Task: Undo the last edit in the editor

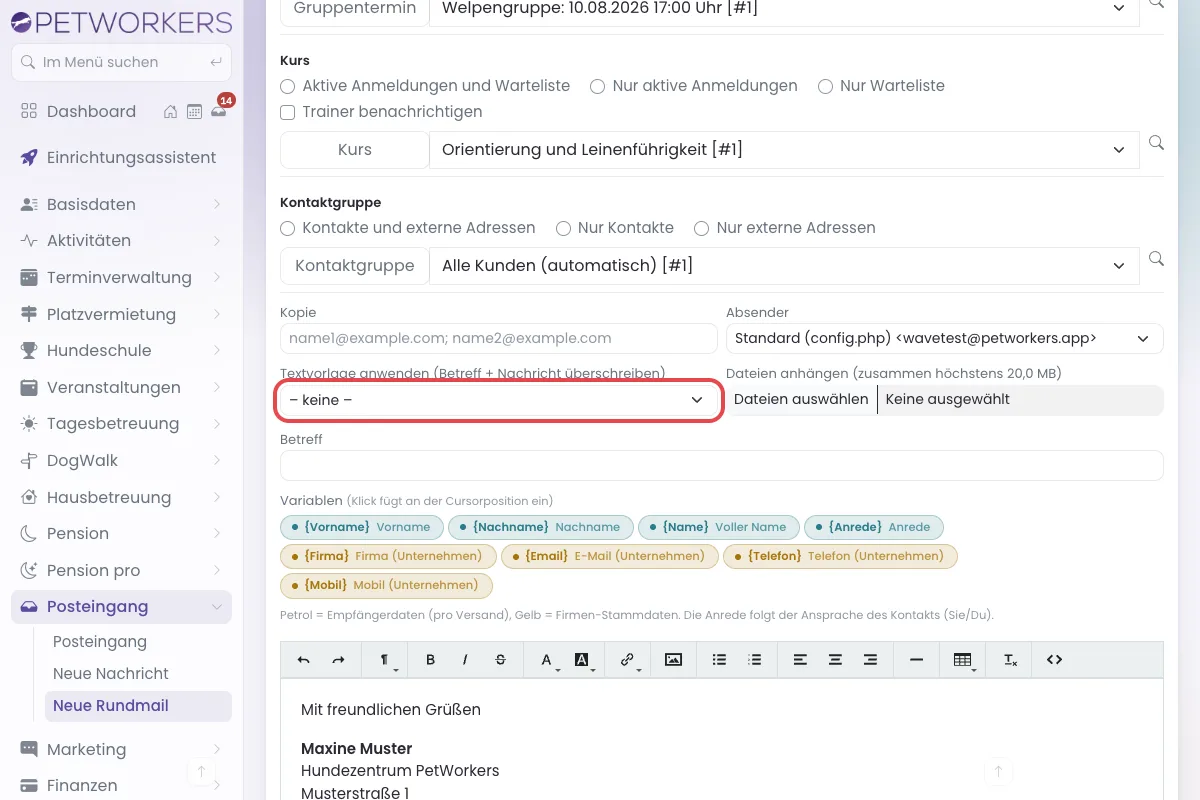Action: [304, 660]
